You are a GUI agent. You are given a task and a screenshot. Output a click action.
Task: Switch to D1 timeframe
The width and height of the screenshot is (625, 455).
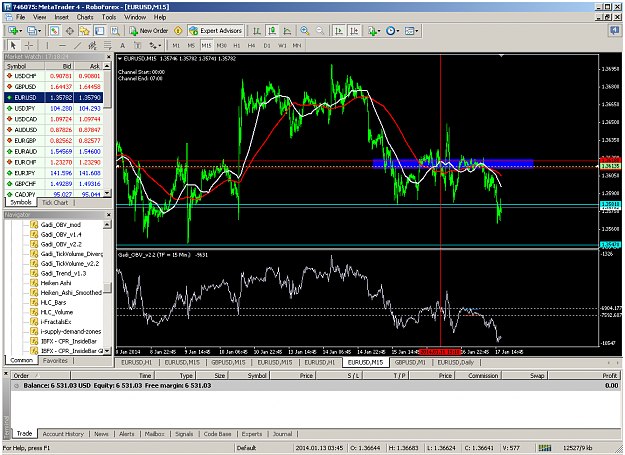(267, 45)
